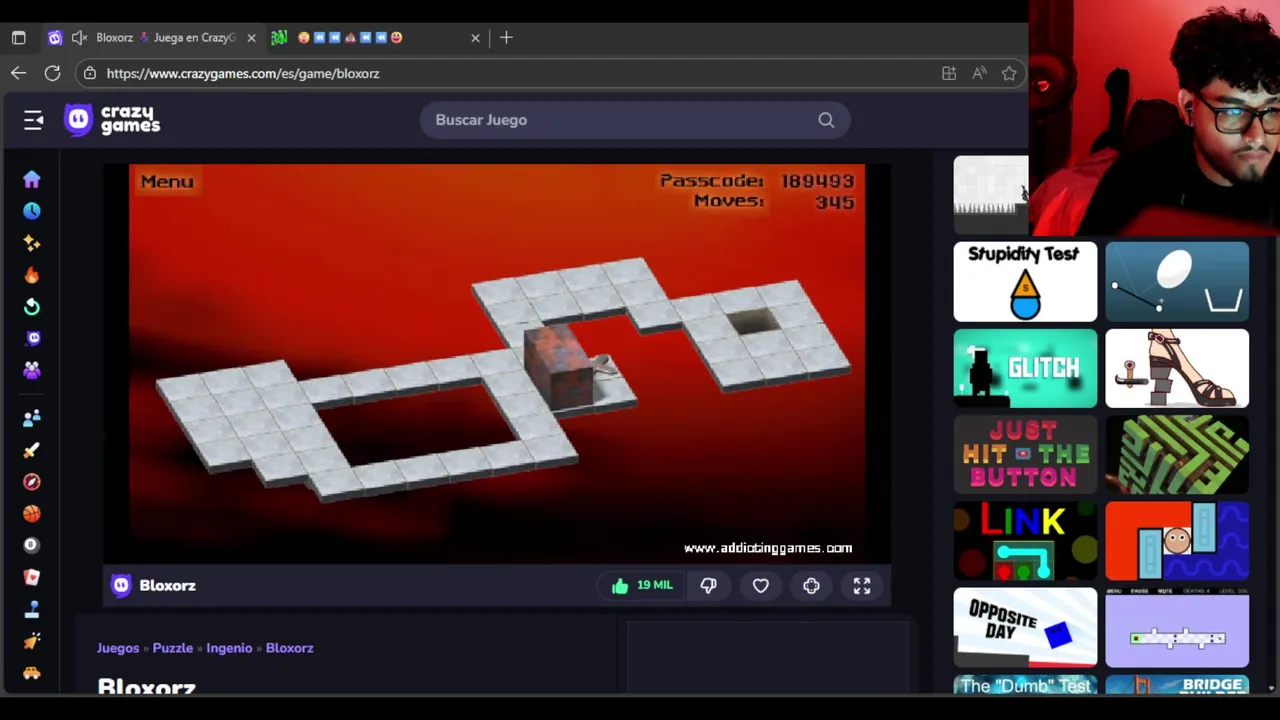Image resolution: width=1280 pixels, height=720 pixels.
Task: Focus the Buscar Juego search field
Action: (635, 120)
